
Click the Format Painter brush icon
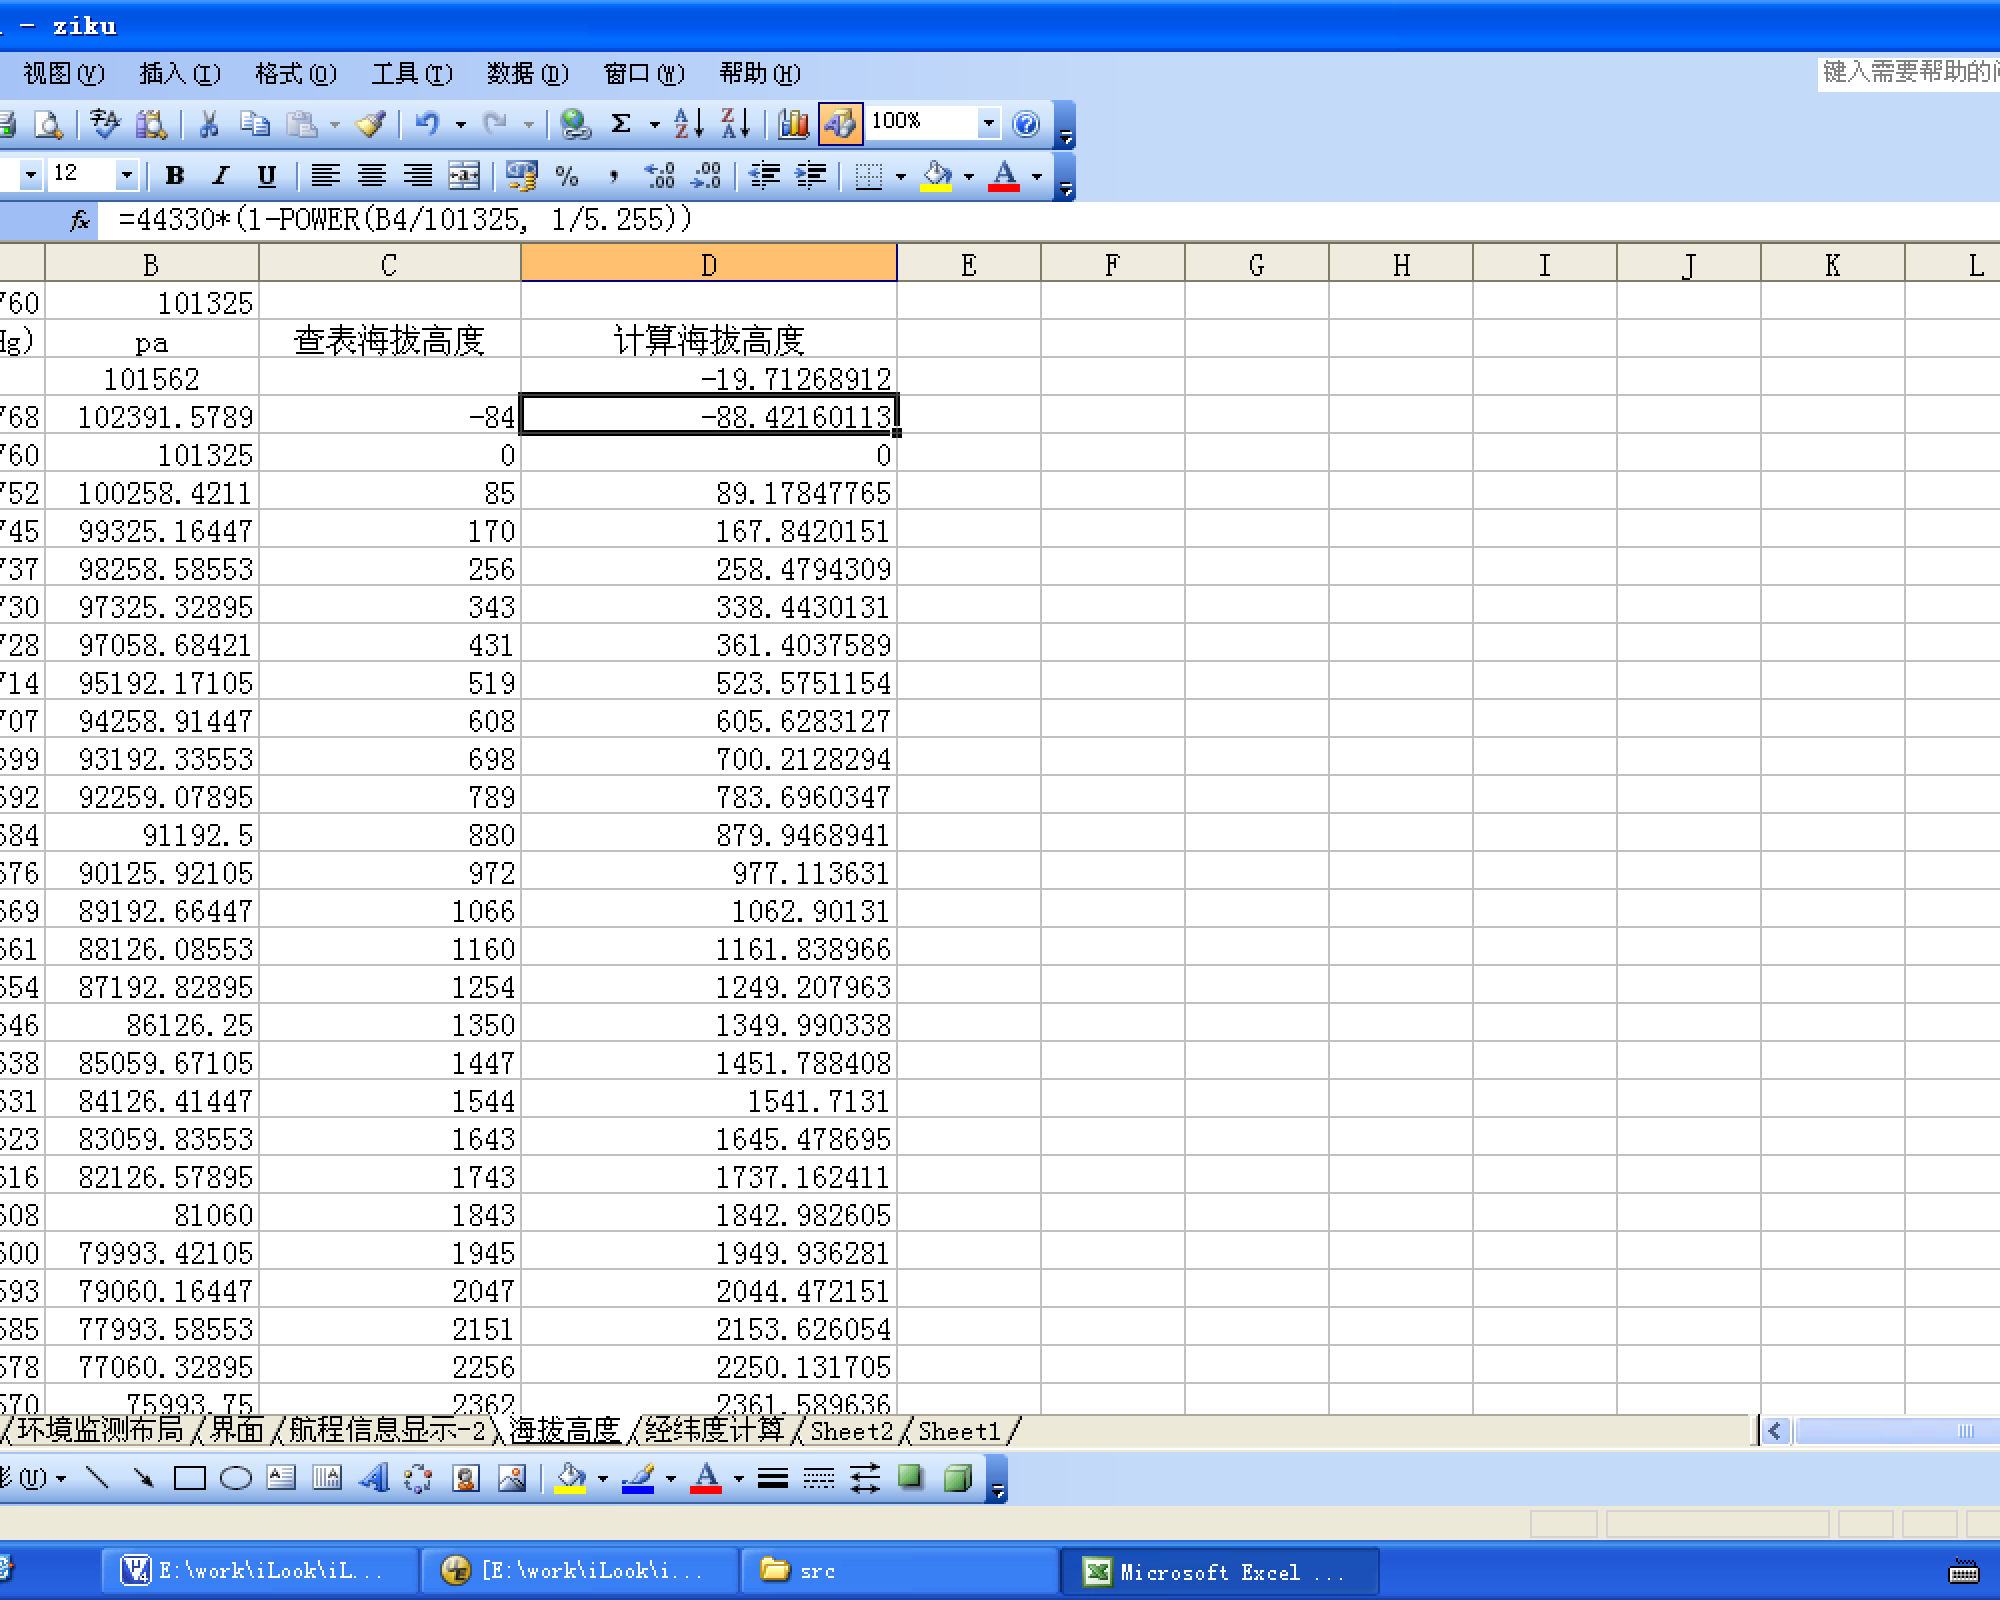[x=371, y=124]
